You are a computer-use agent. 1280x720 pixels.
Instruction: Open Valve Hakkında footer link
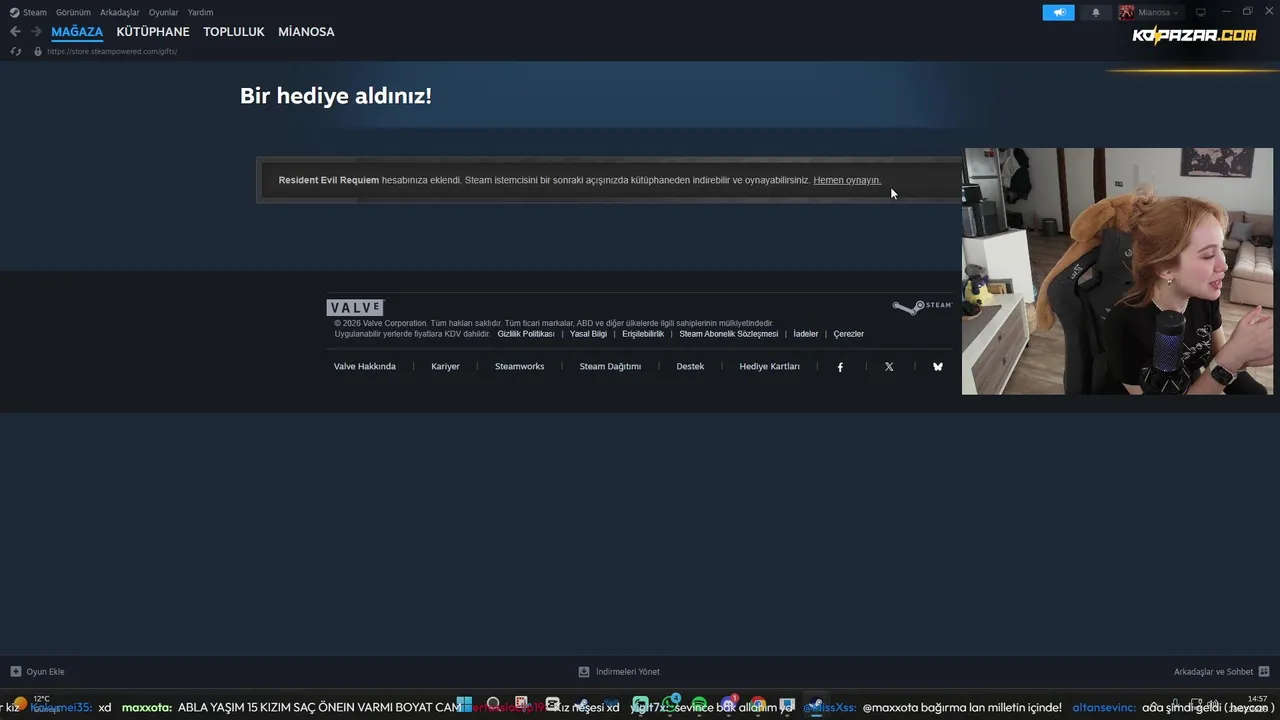(365, 367)
